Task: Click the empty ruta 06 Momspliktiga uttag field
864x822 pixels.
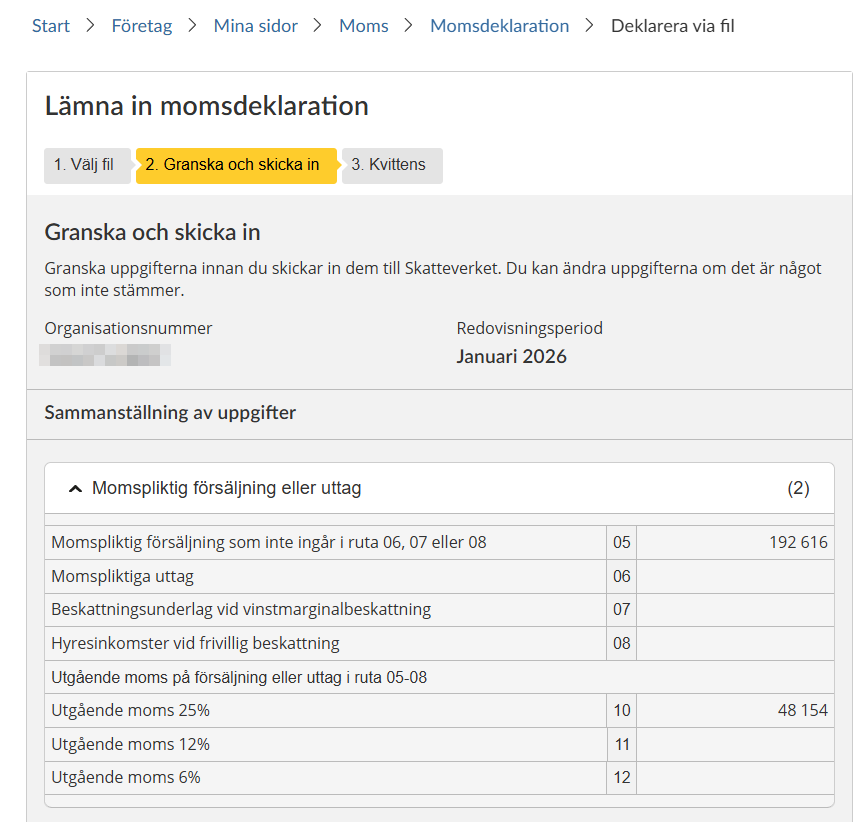Action: 735,576
